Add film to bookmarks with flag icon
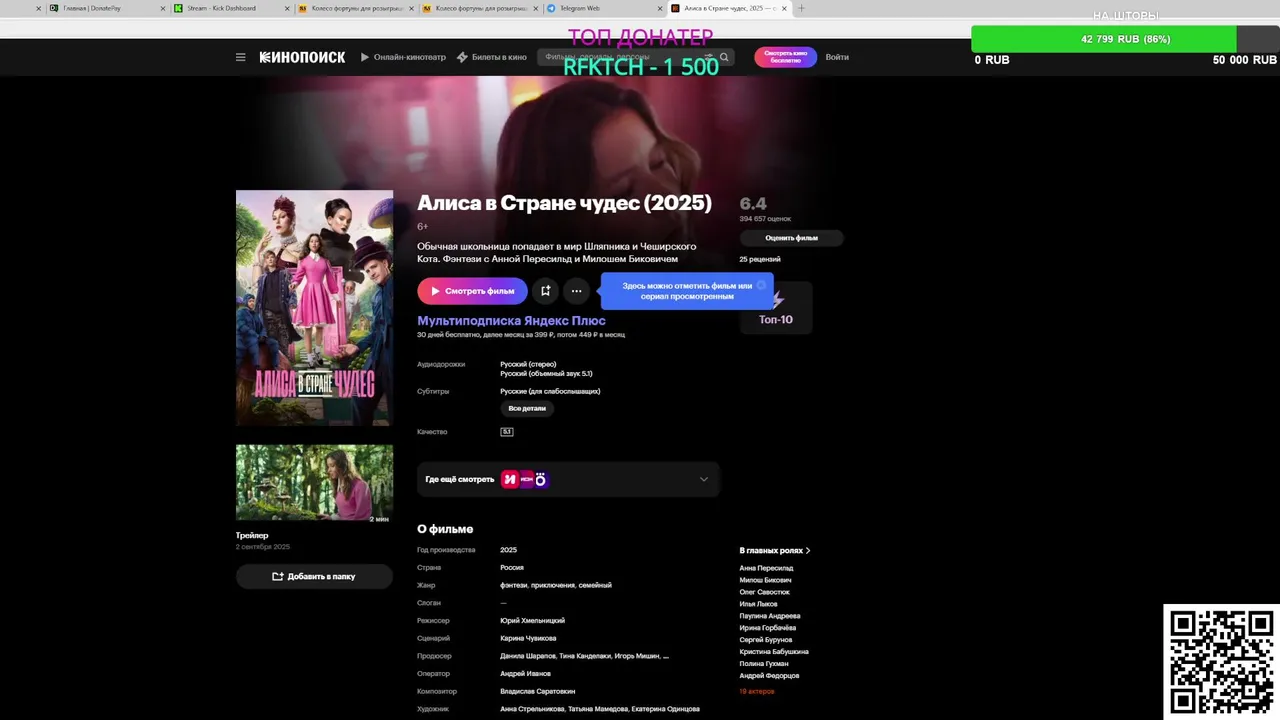The width and height of the screenshot is (1280, 720). [545, 291]
